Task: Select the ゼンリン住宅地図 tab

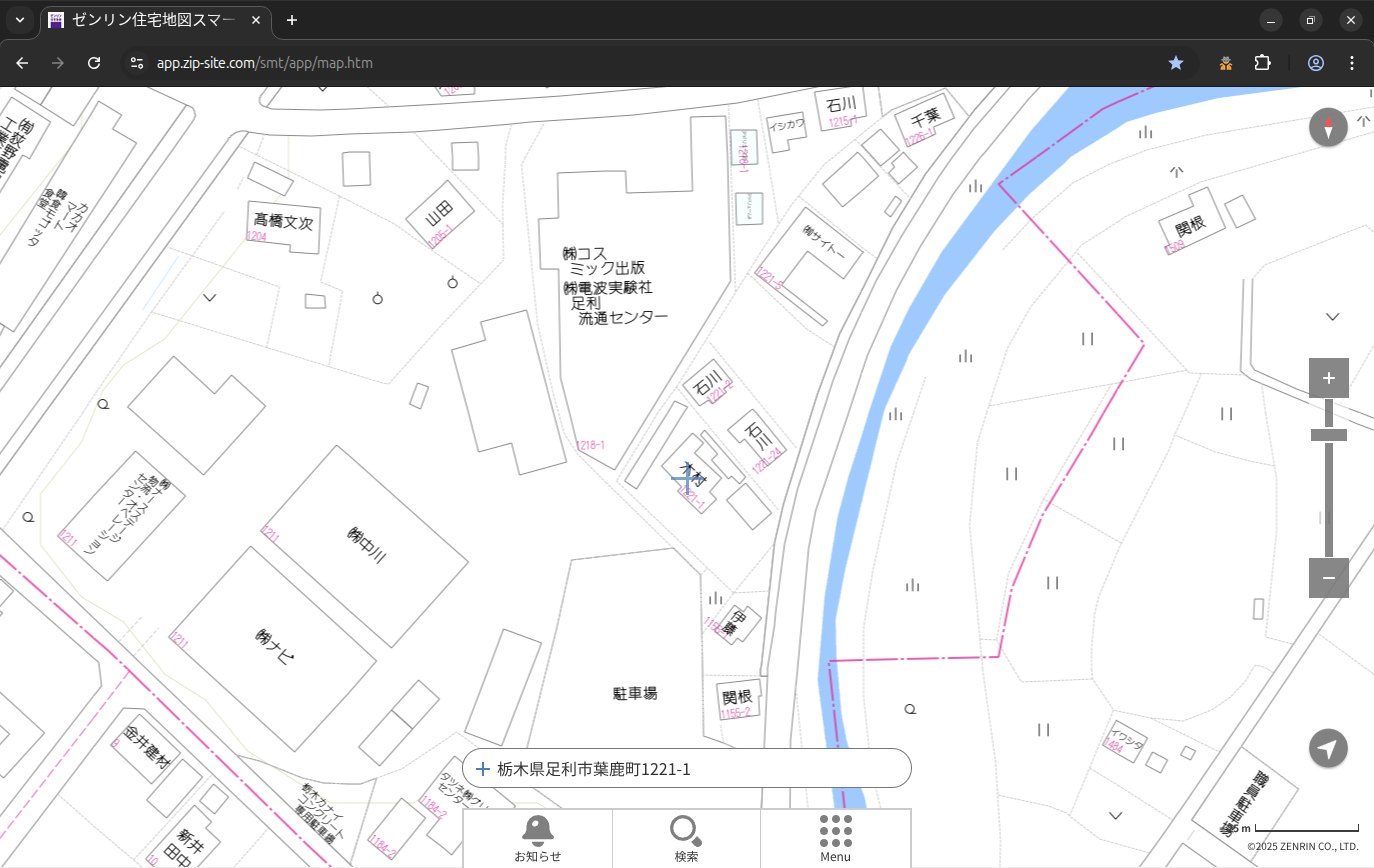Action: (155, 20)
